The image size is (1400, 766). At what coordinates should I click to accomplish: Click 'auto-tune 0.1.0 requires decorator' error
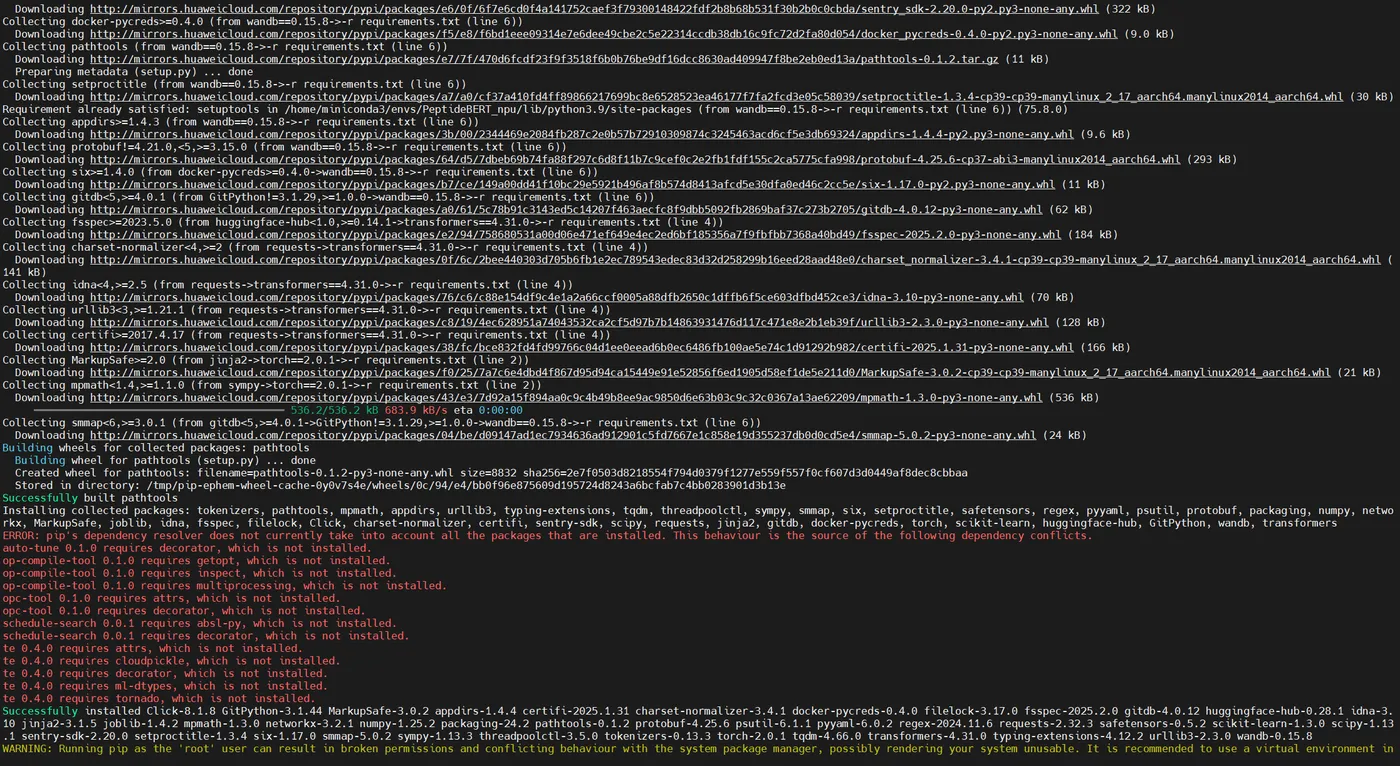[x=187, y=548]
